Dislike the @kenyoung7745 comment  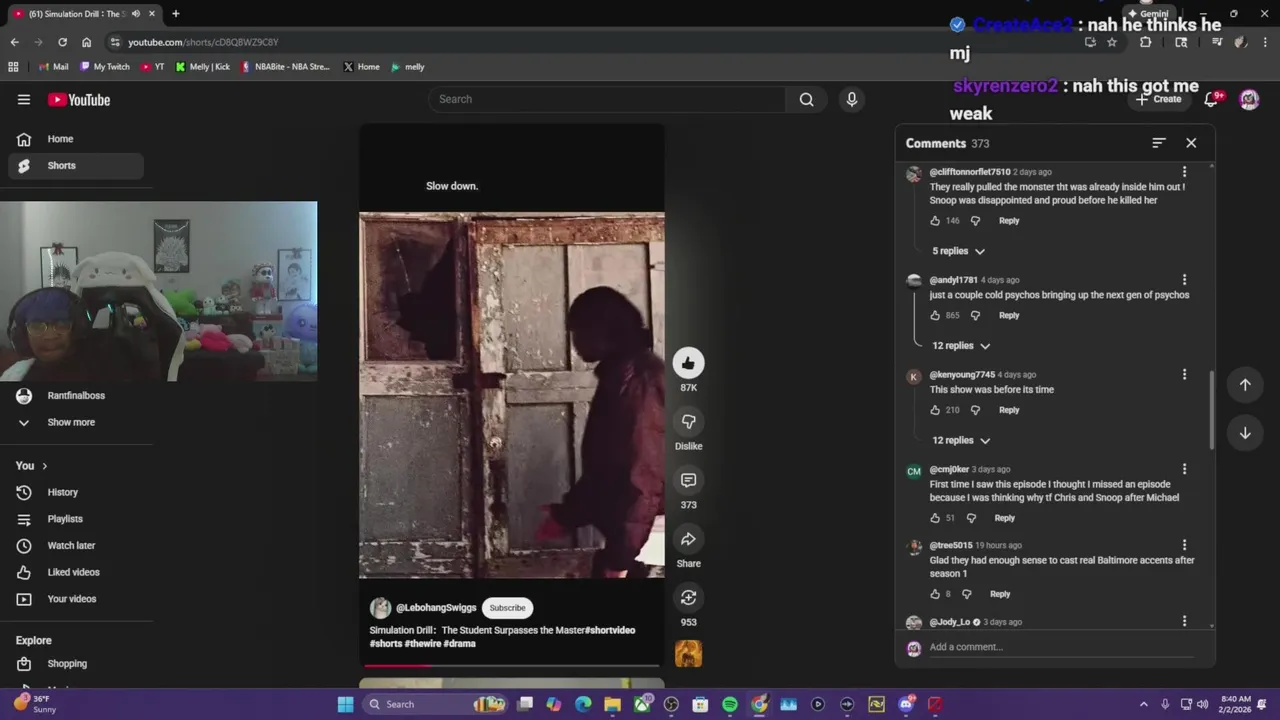click(975, 410)
